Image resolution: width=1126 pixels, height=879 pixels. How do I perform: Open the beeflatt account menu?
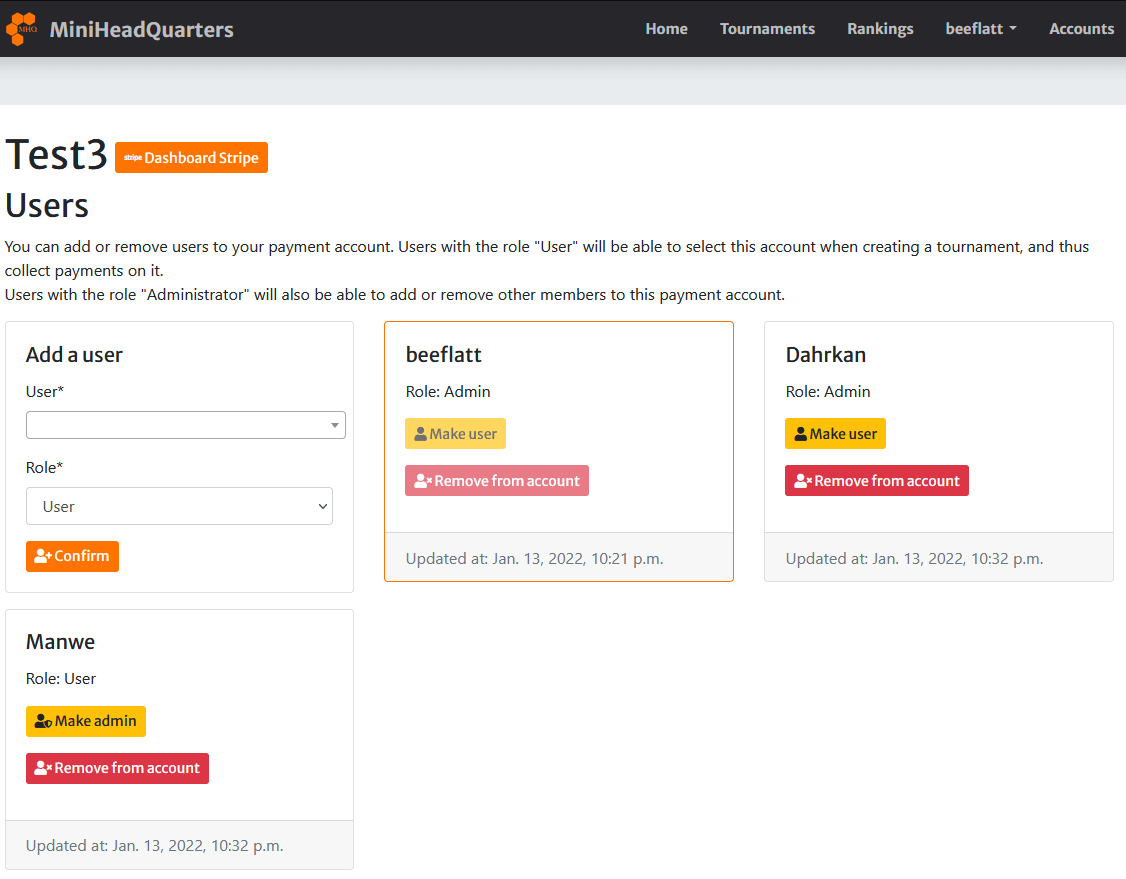click(980, 29)
